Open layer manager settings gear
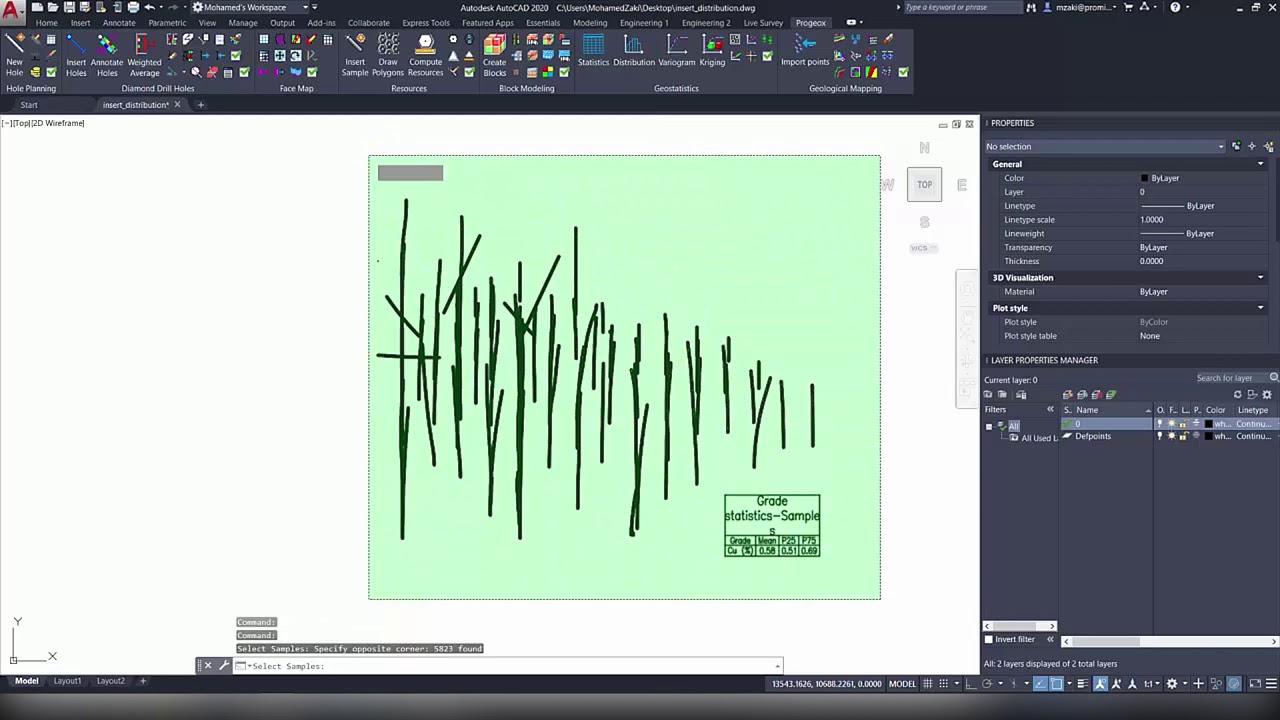 pos(1268,395)
